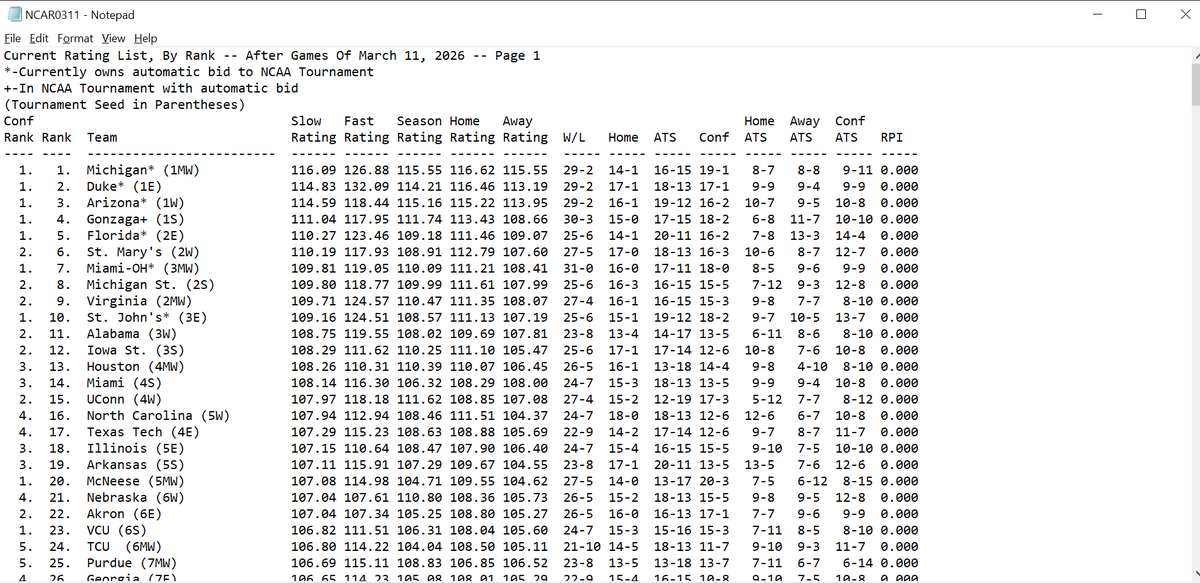Image resolution: width=1200 pixels, height=583 pixels.
Task: Click the text 'Iowa St. (3S)'
Action: (x=136, y=350)
